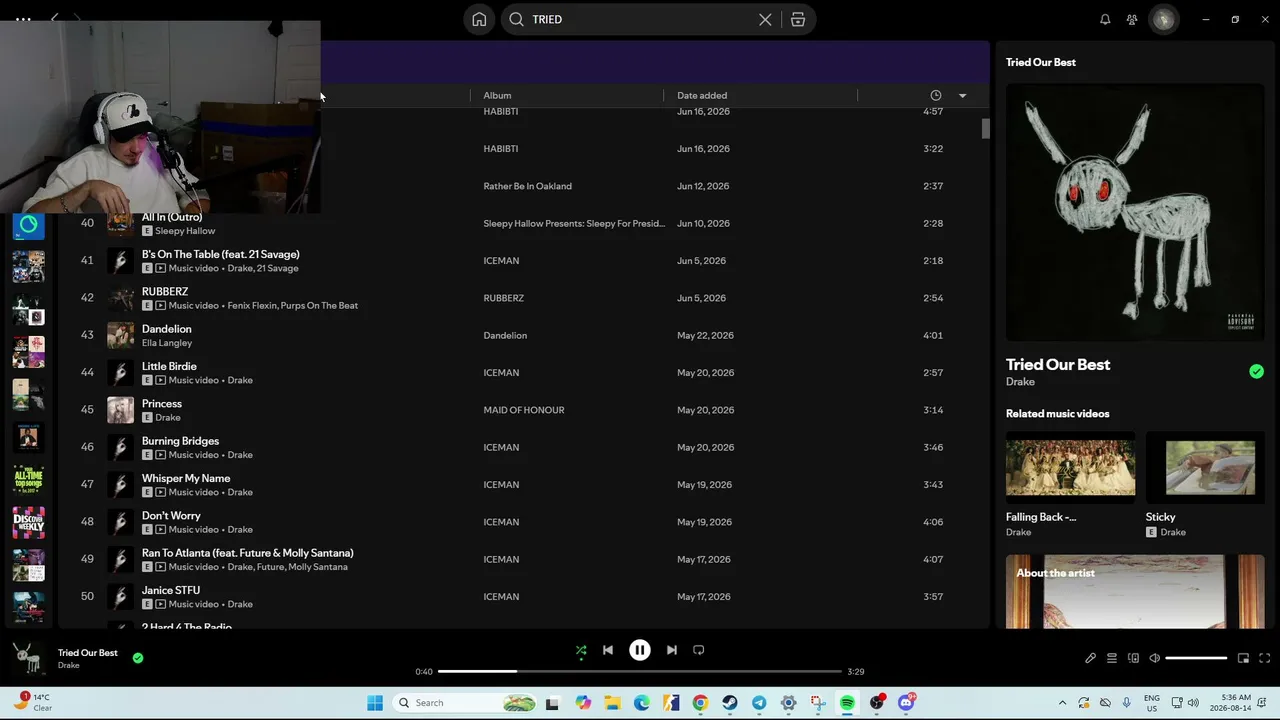This screenshot has width=1280, height=720.
Task: Open Spotify from the taskbar
Action: 847,703
